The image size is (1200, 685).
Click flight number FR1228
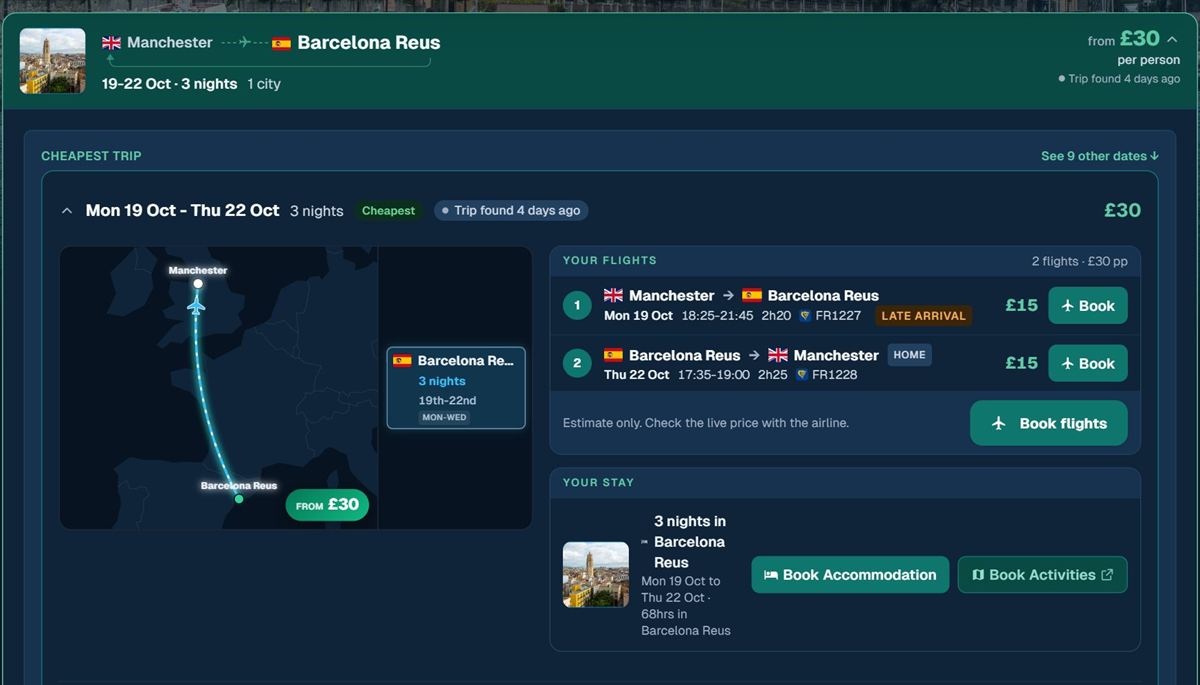[x=835, y=375]
